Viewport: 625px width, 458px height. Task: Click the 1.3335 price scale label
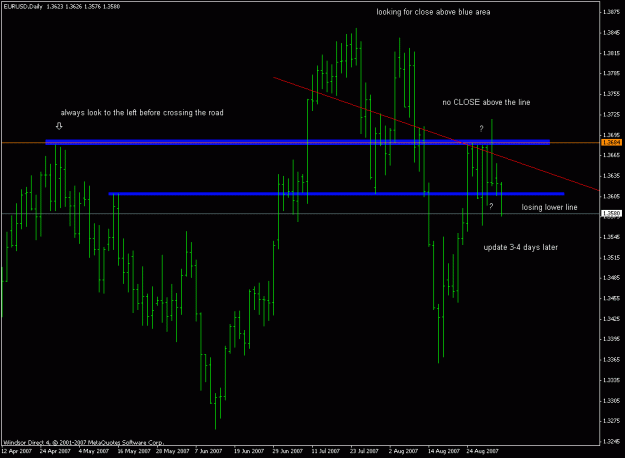click(611, 381)
